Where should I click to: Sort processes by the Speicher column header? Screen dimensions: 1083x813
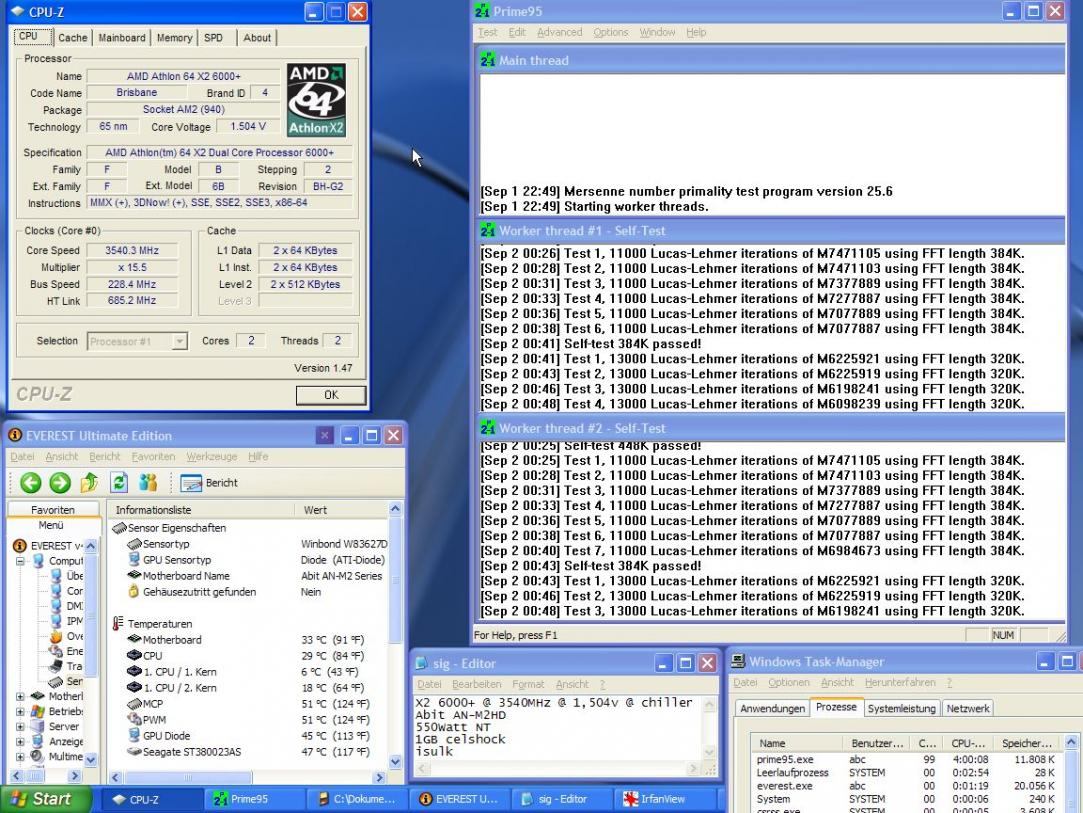[x=1026, y=743]
